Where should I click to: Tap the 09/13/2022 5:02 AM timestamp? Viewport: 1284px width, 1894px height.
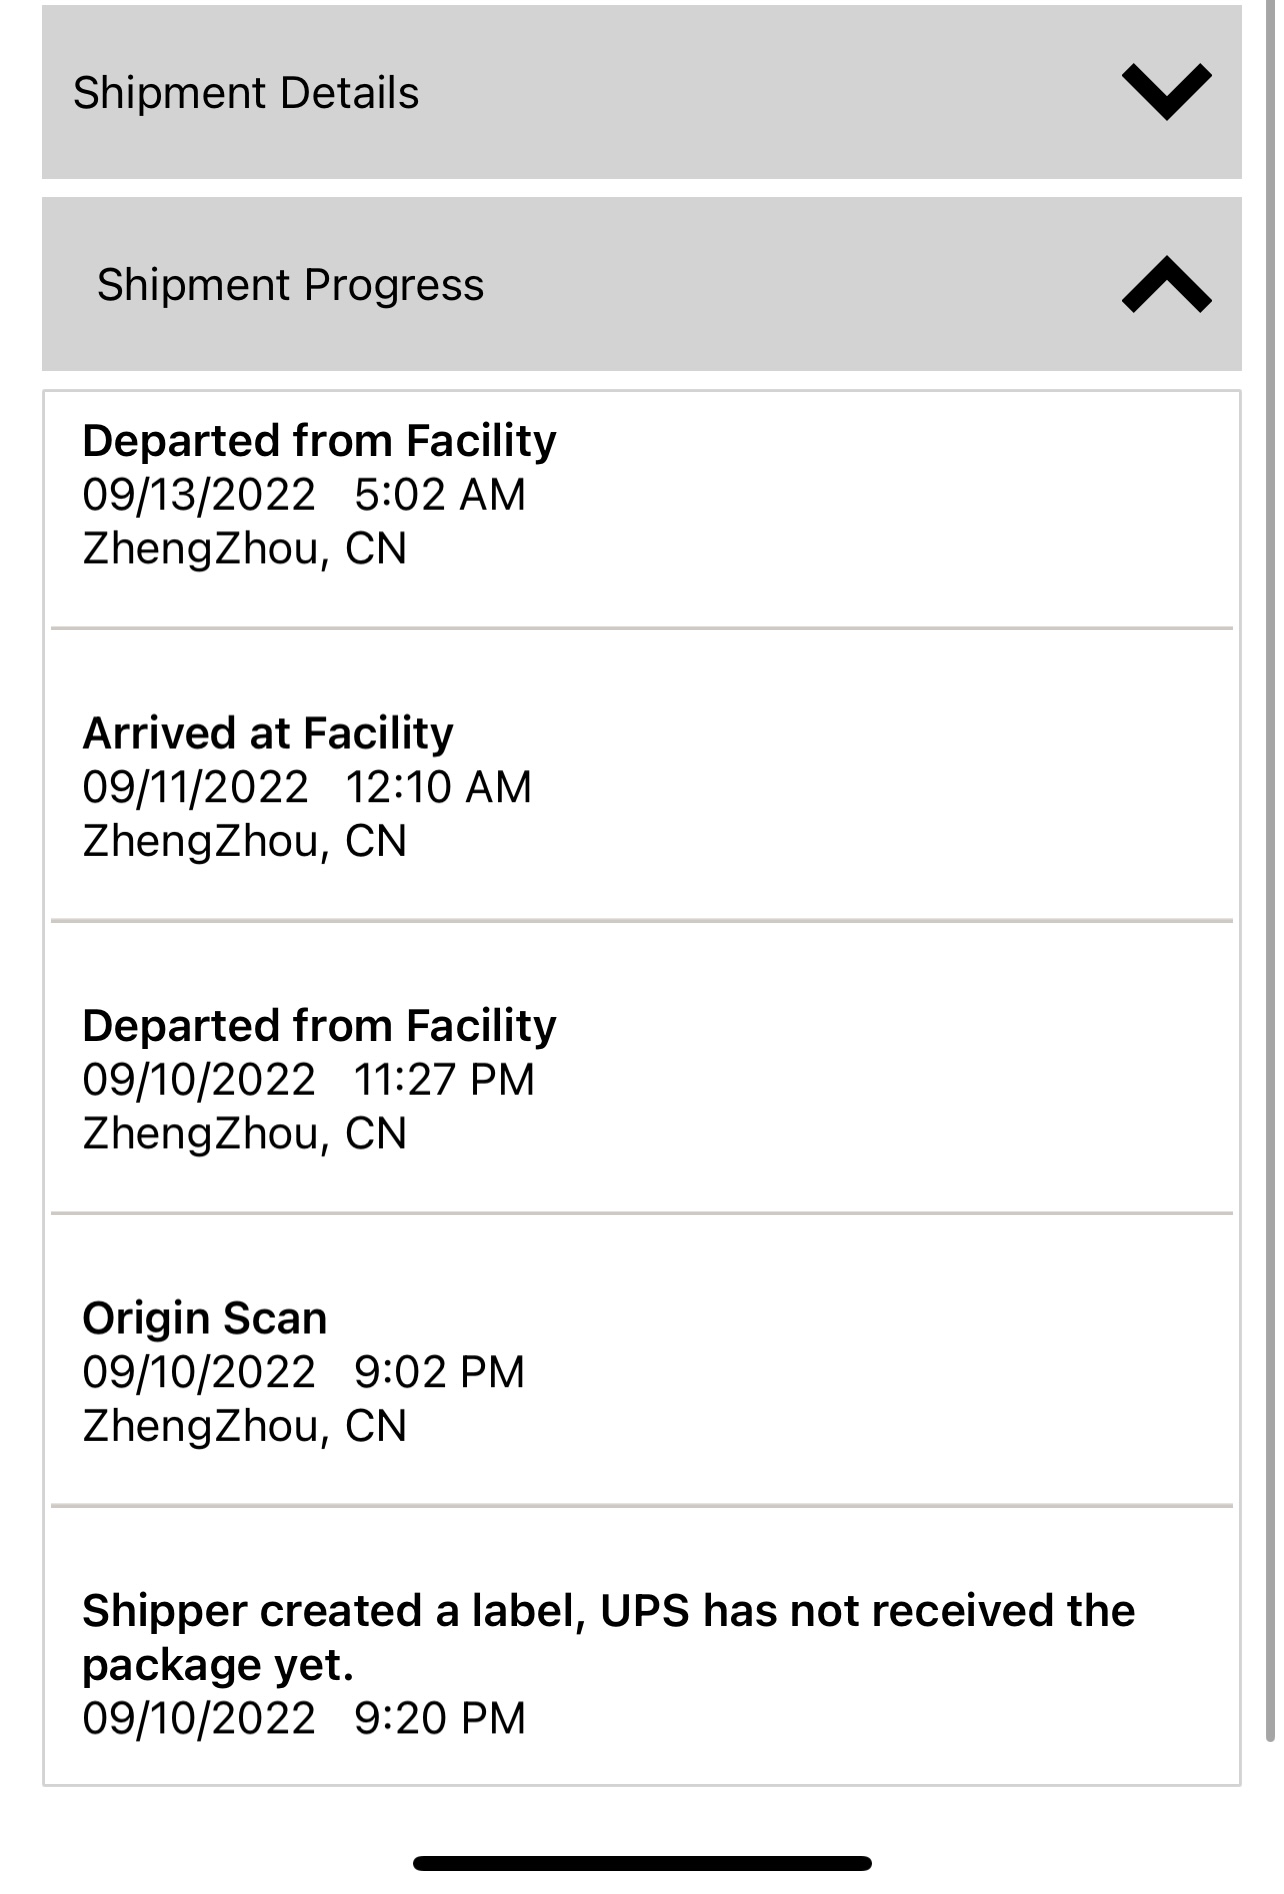[x=303, y=495]
